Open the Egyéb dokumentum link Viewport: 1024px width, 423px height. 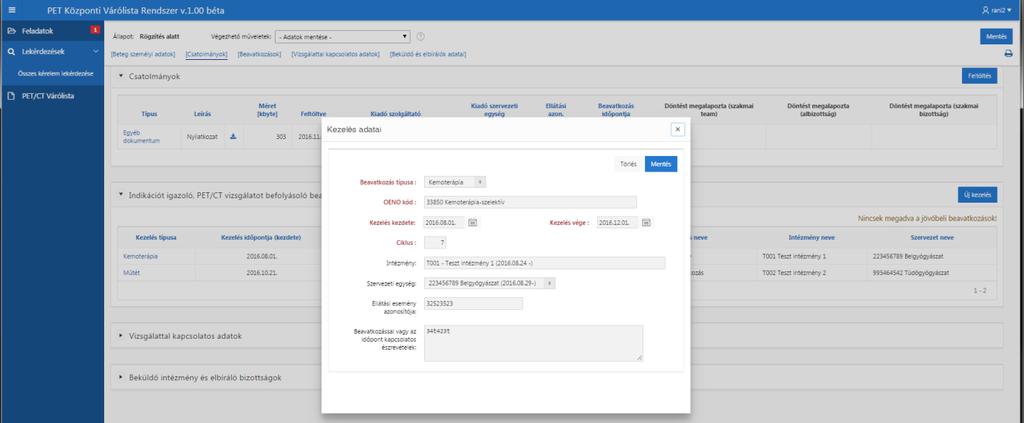pos(141,136)
